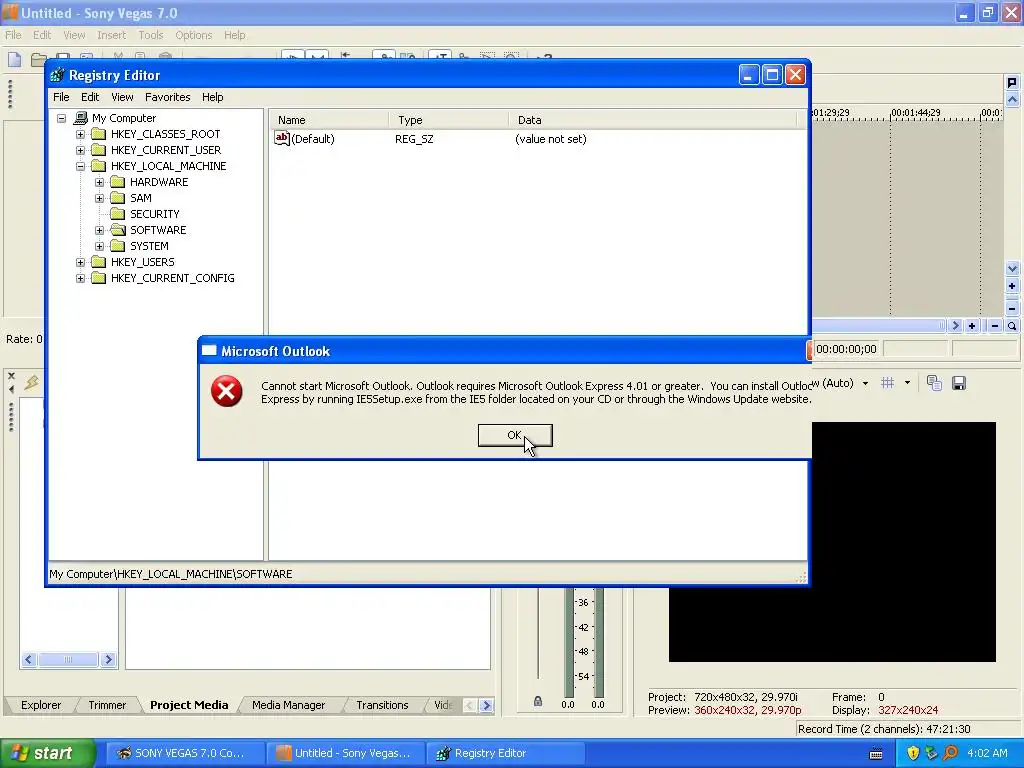Click the Project Media scrollbar left arrow

(x=29, y=660)
